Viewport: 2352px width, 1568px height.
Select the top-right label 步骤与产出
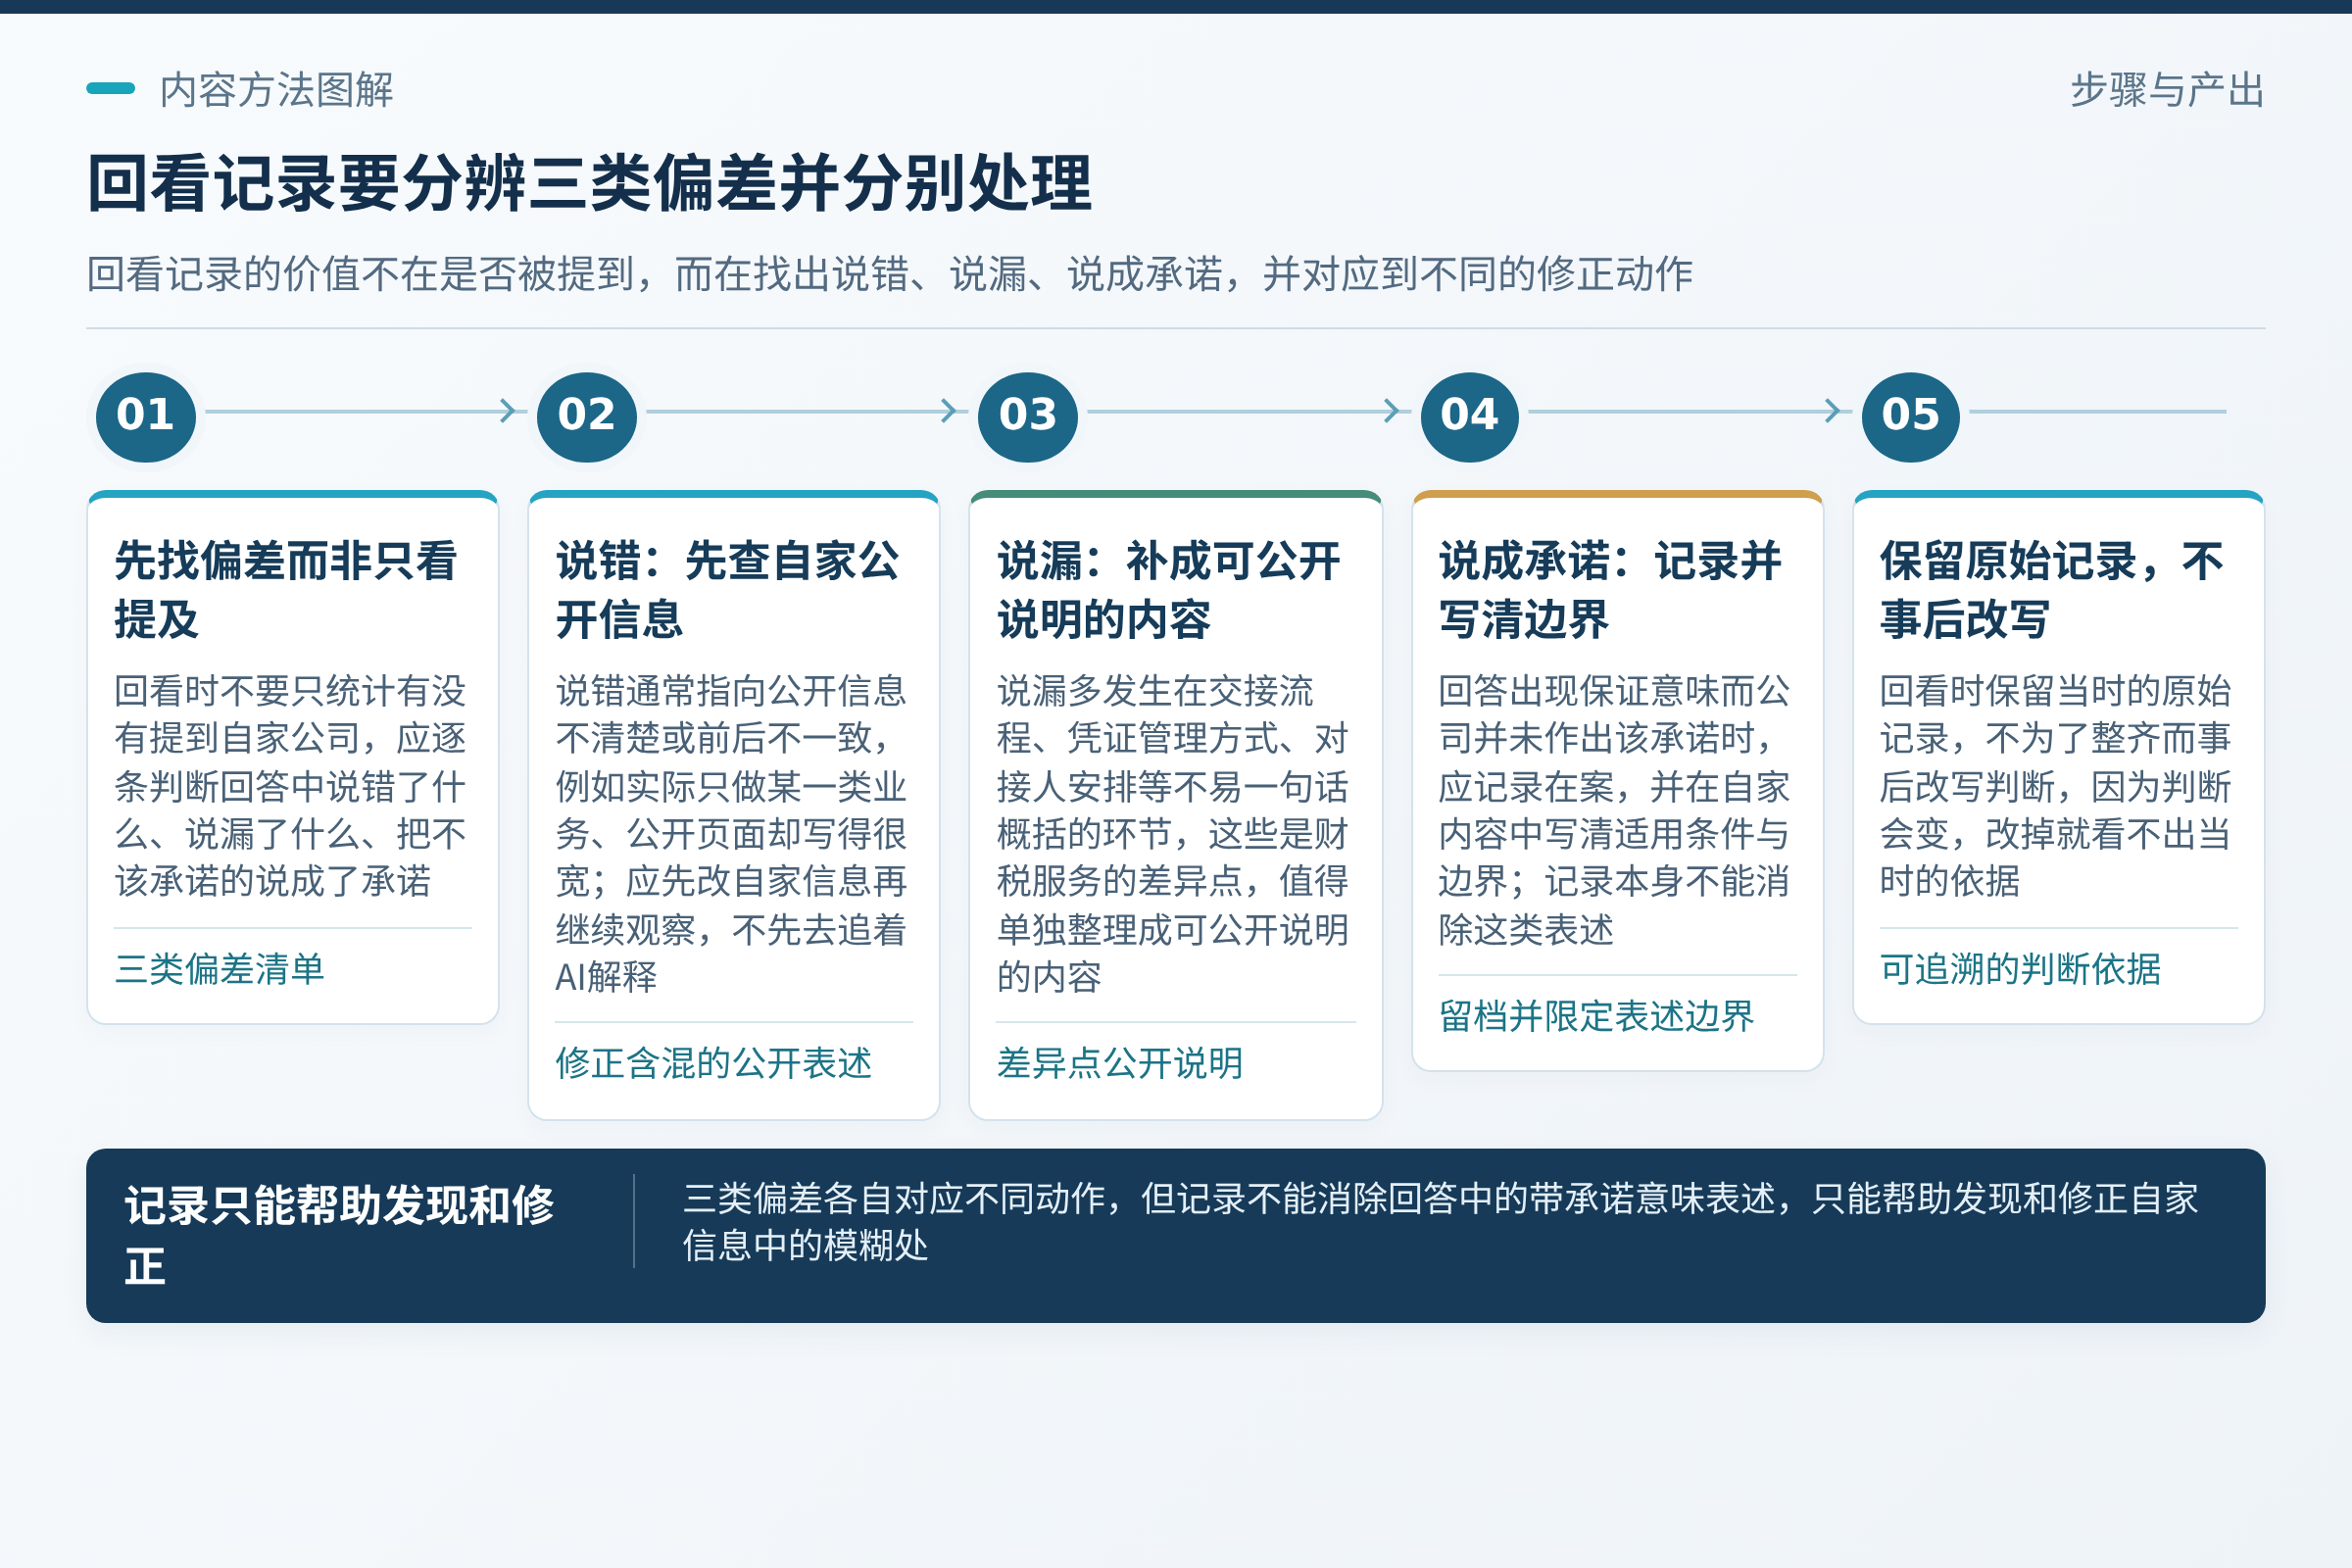coord(2167,90)
